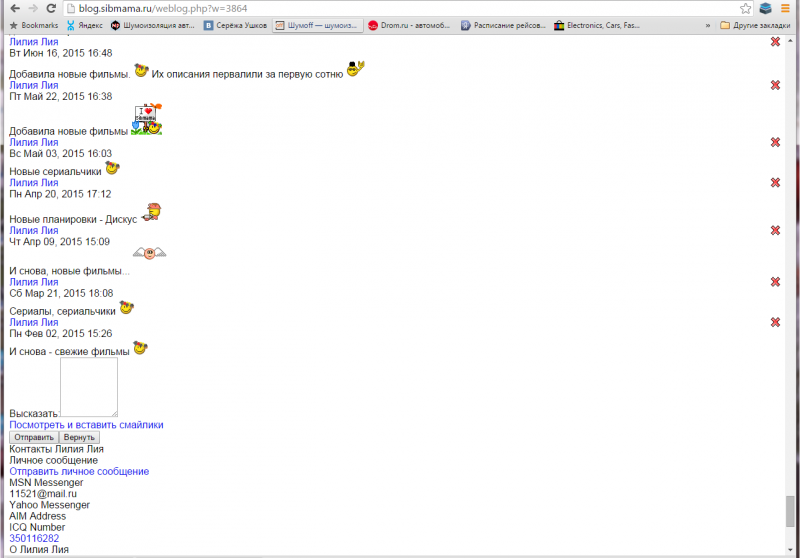This screenshot has width=800, height=558.
Task: Open the Яндекс bookmark
Action: coord(85,25)
